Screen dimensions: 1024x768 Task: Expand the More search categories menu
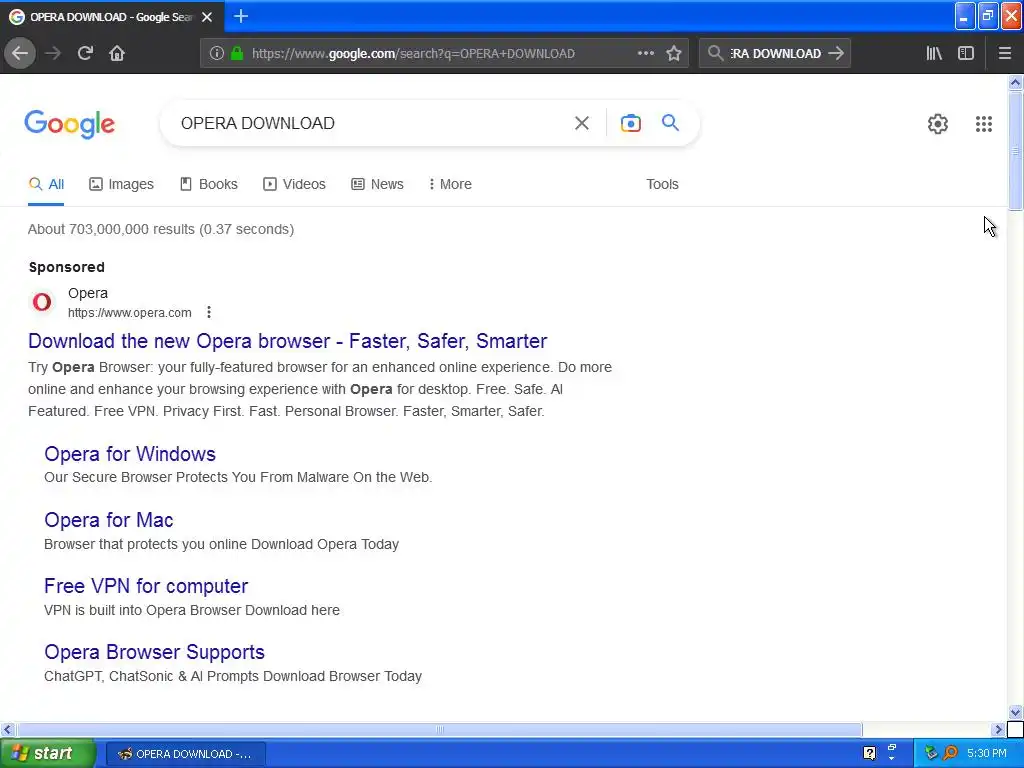tap(450, 184)
